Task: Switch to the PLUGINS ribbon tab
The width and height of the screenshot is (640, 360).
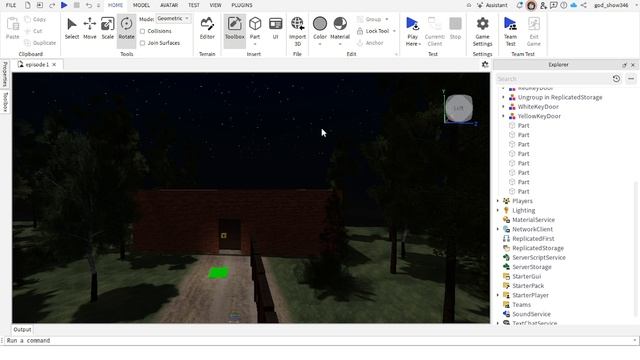Action: 242,5
